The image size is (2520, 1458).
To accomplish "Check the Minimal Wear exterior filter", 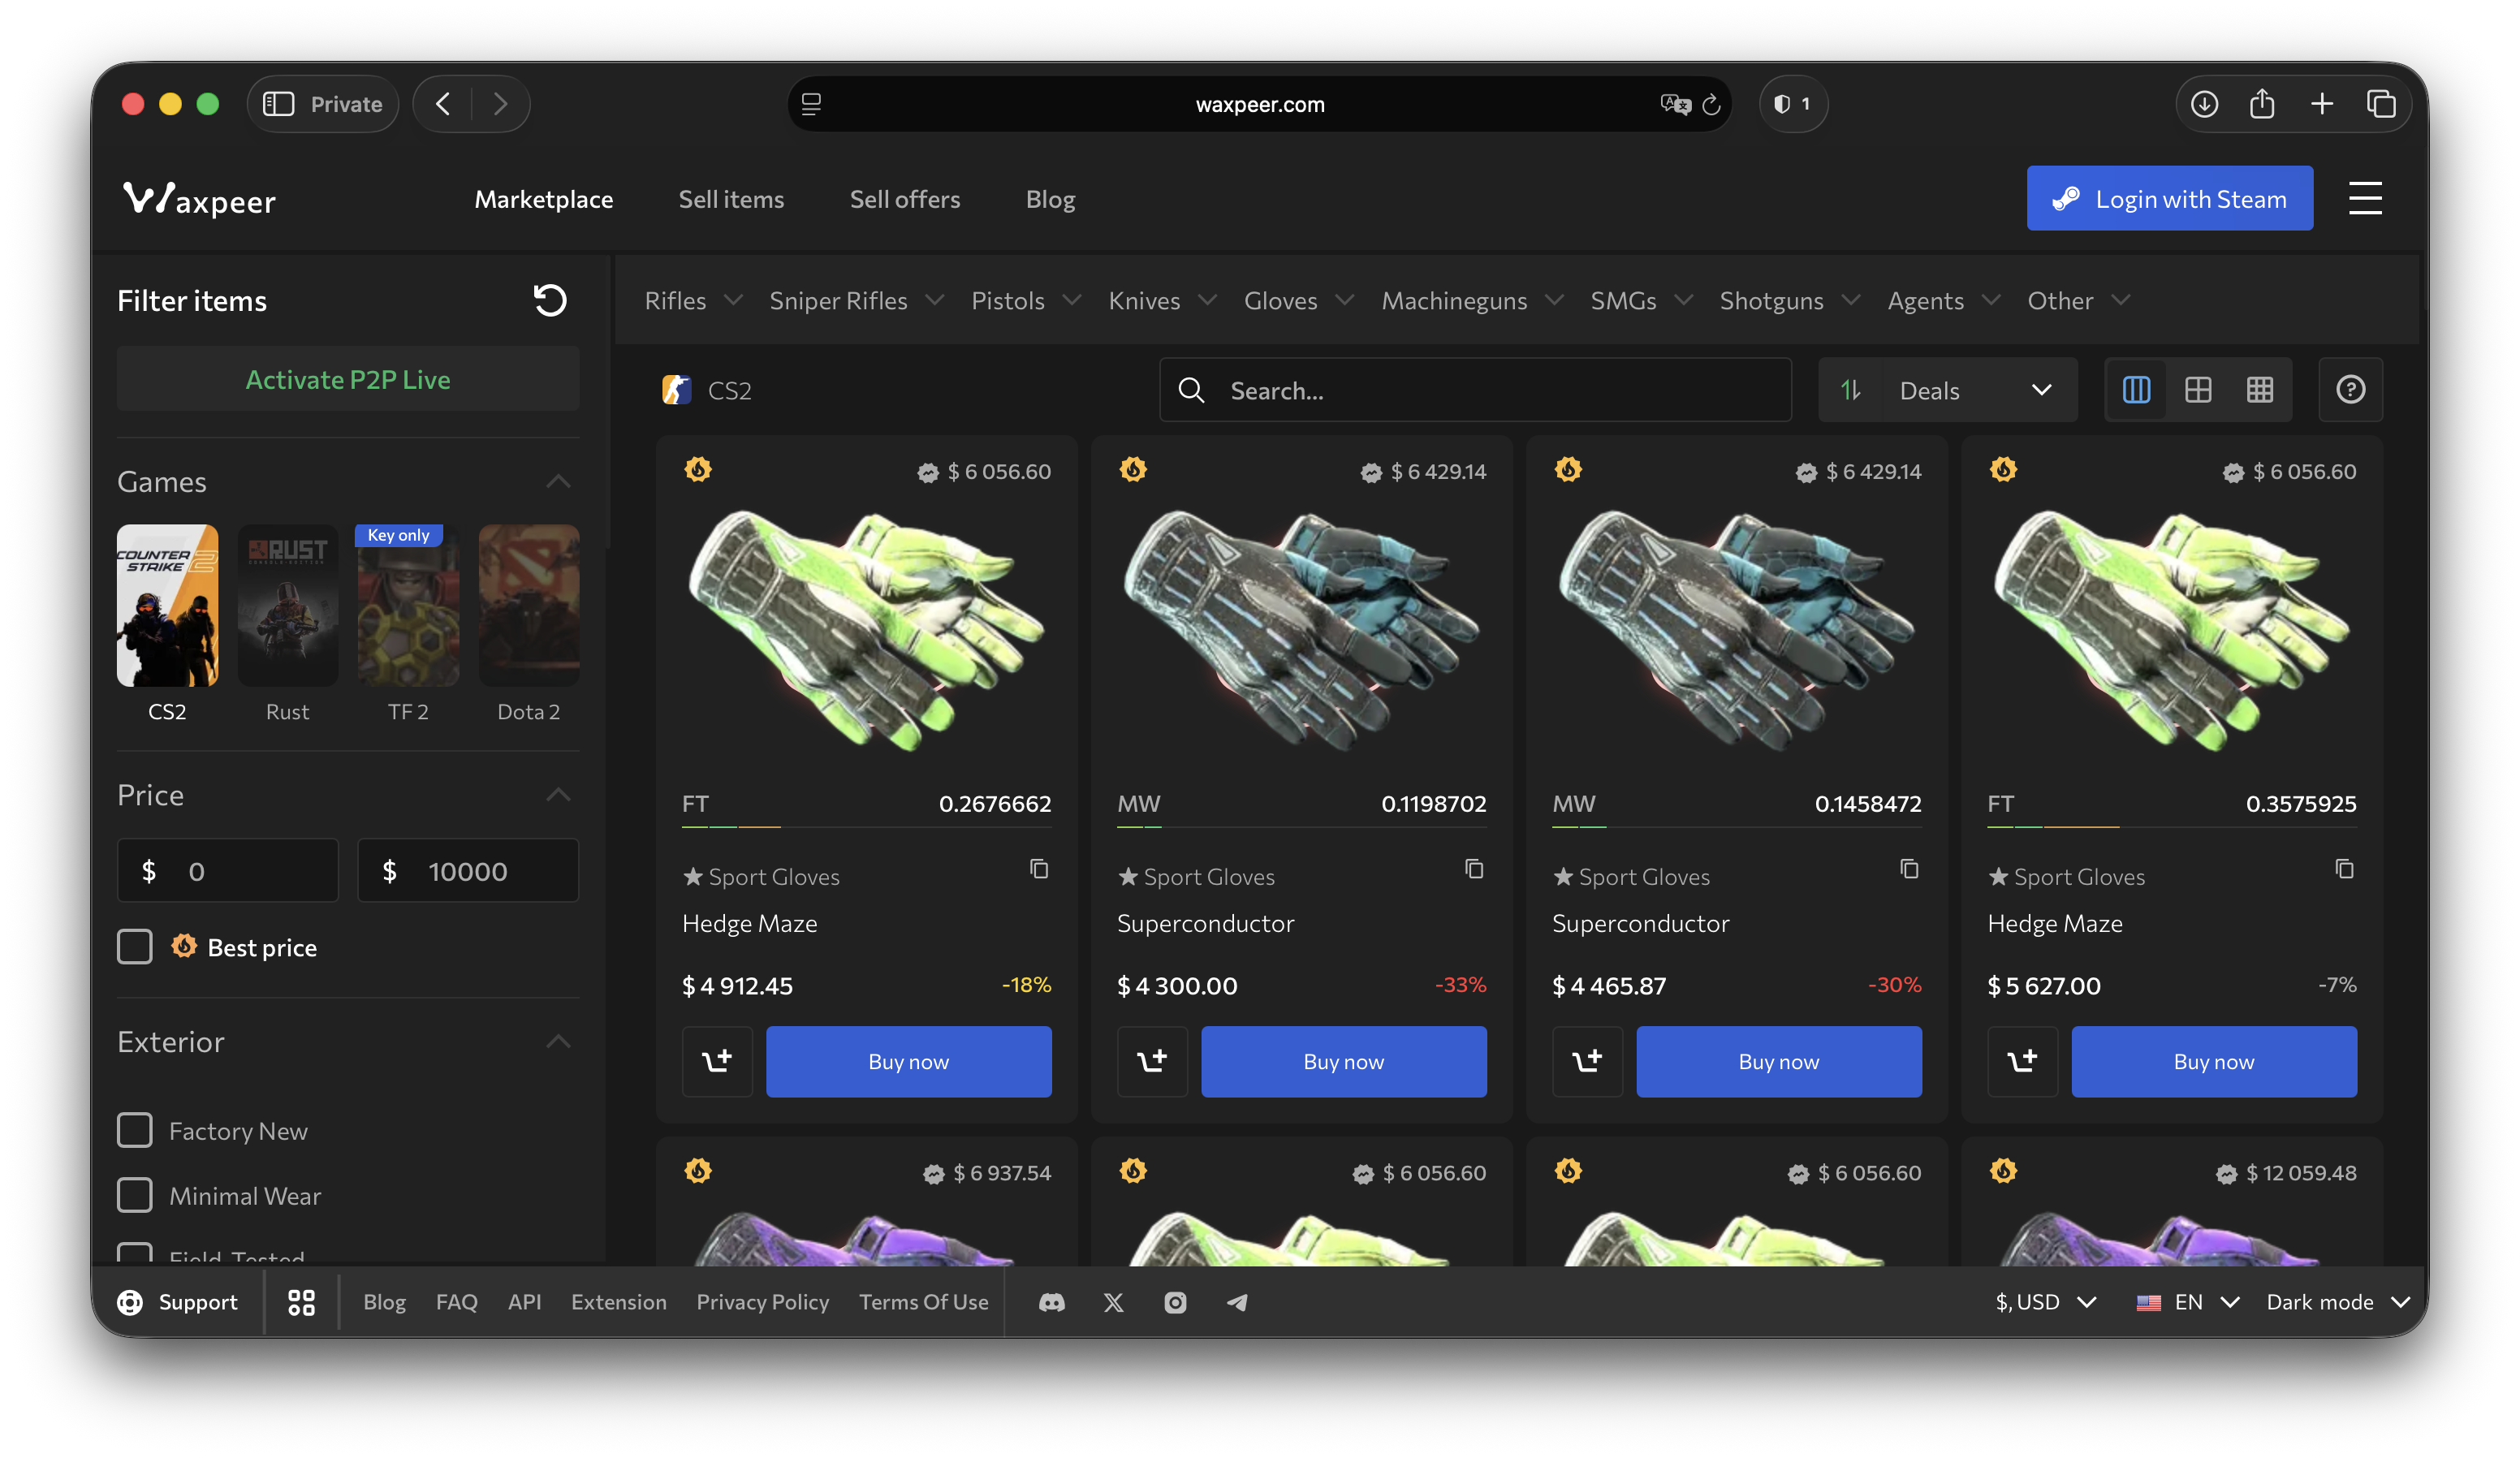I will tap(135, 1195).
